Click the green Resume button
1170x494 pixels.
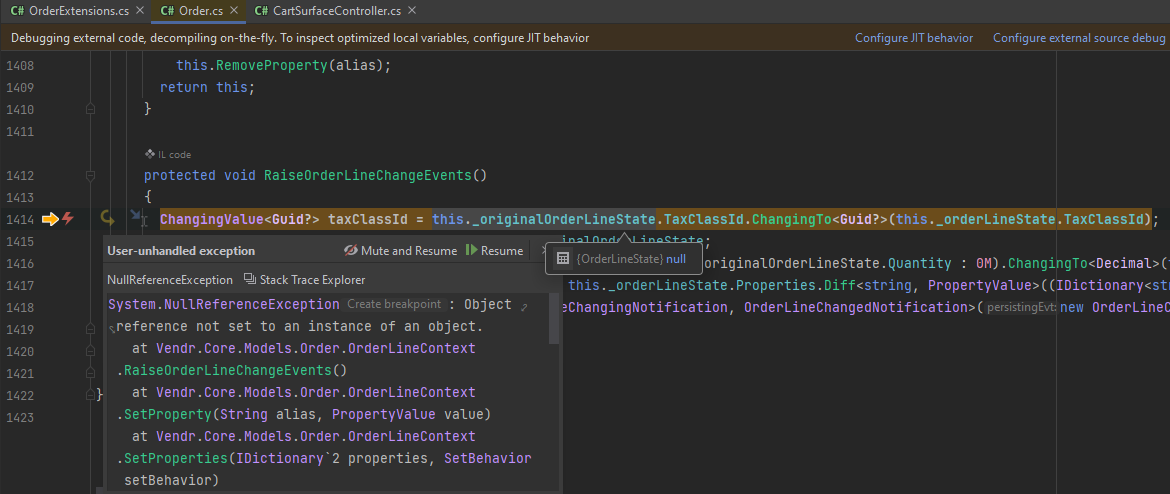coord(494,251)
